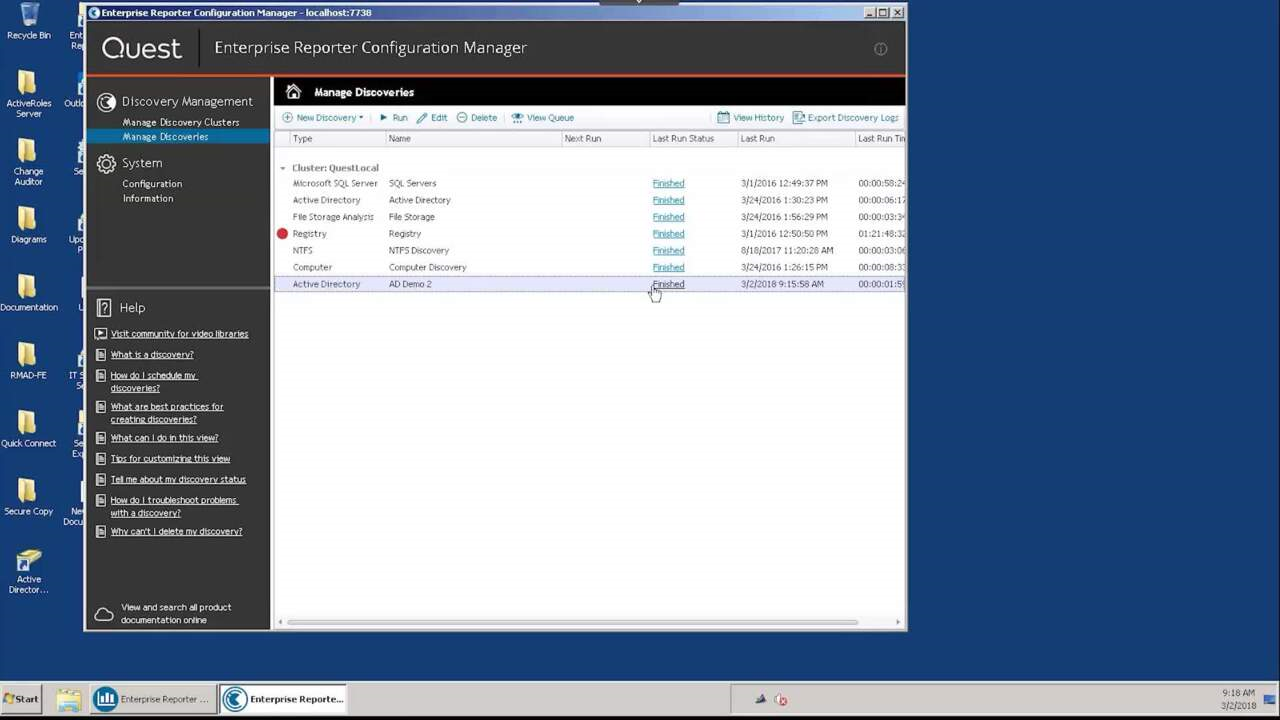Open the New Discovery dropdown
The height and width of the screenshot is (720, 1280).
[323, 118]
